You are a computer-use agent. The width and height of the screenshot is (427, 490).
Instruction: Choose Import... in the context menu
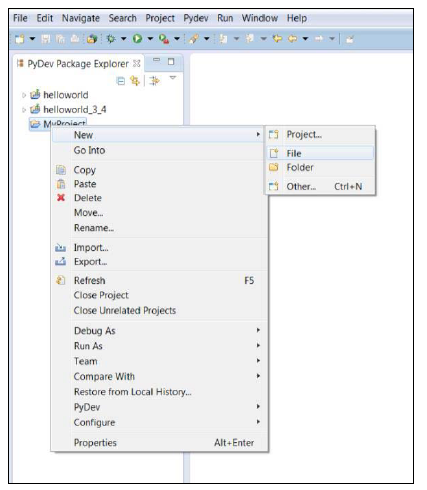point(159,248)
